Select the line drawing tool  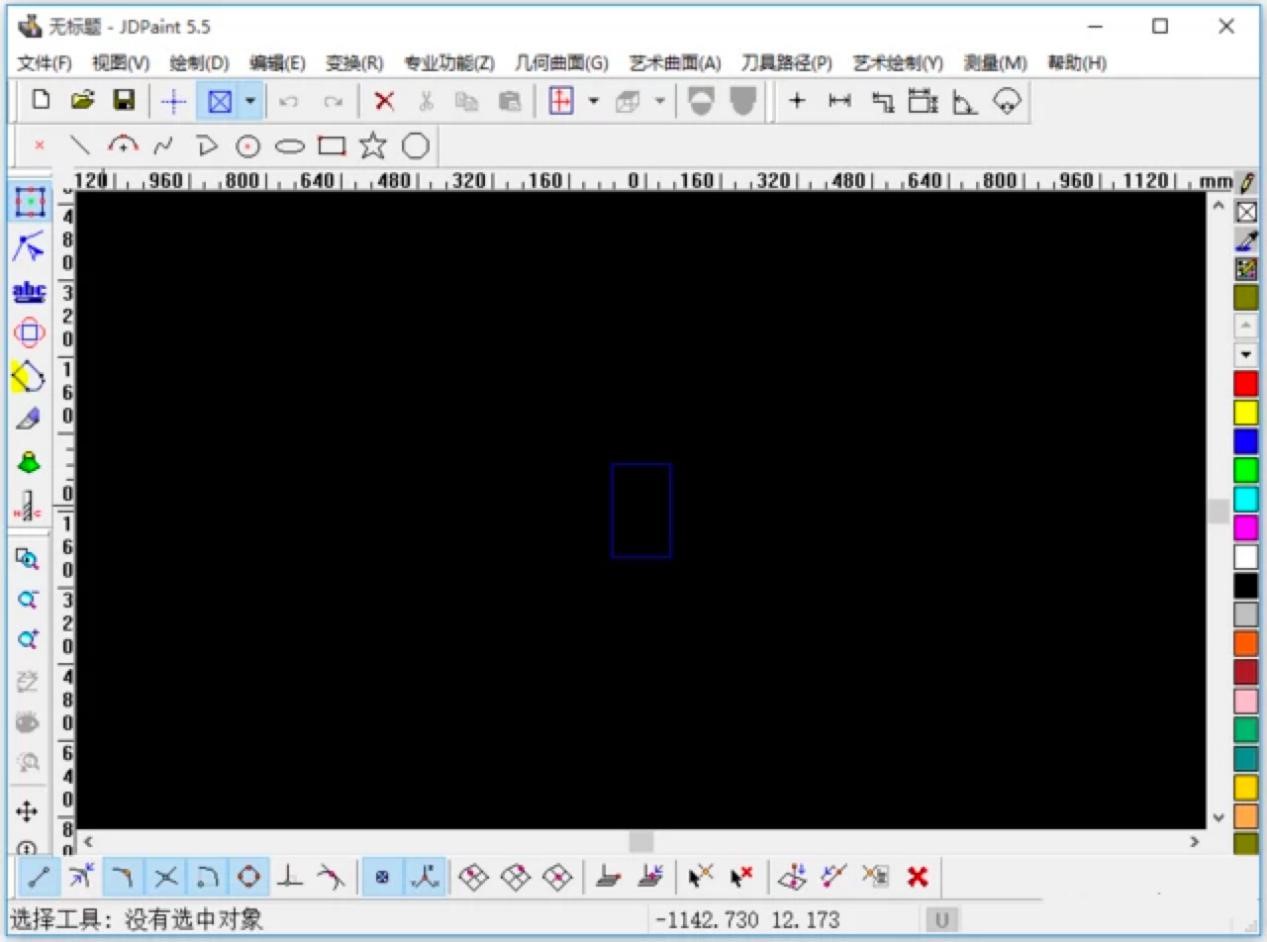[79, 145]
